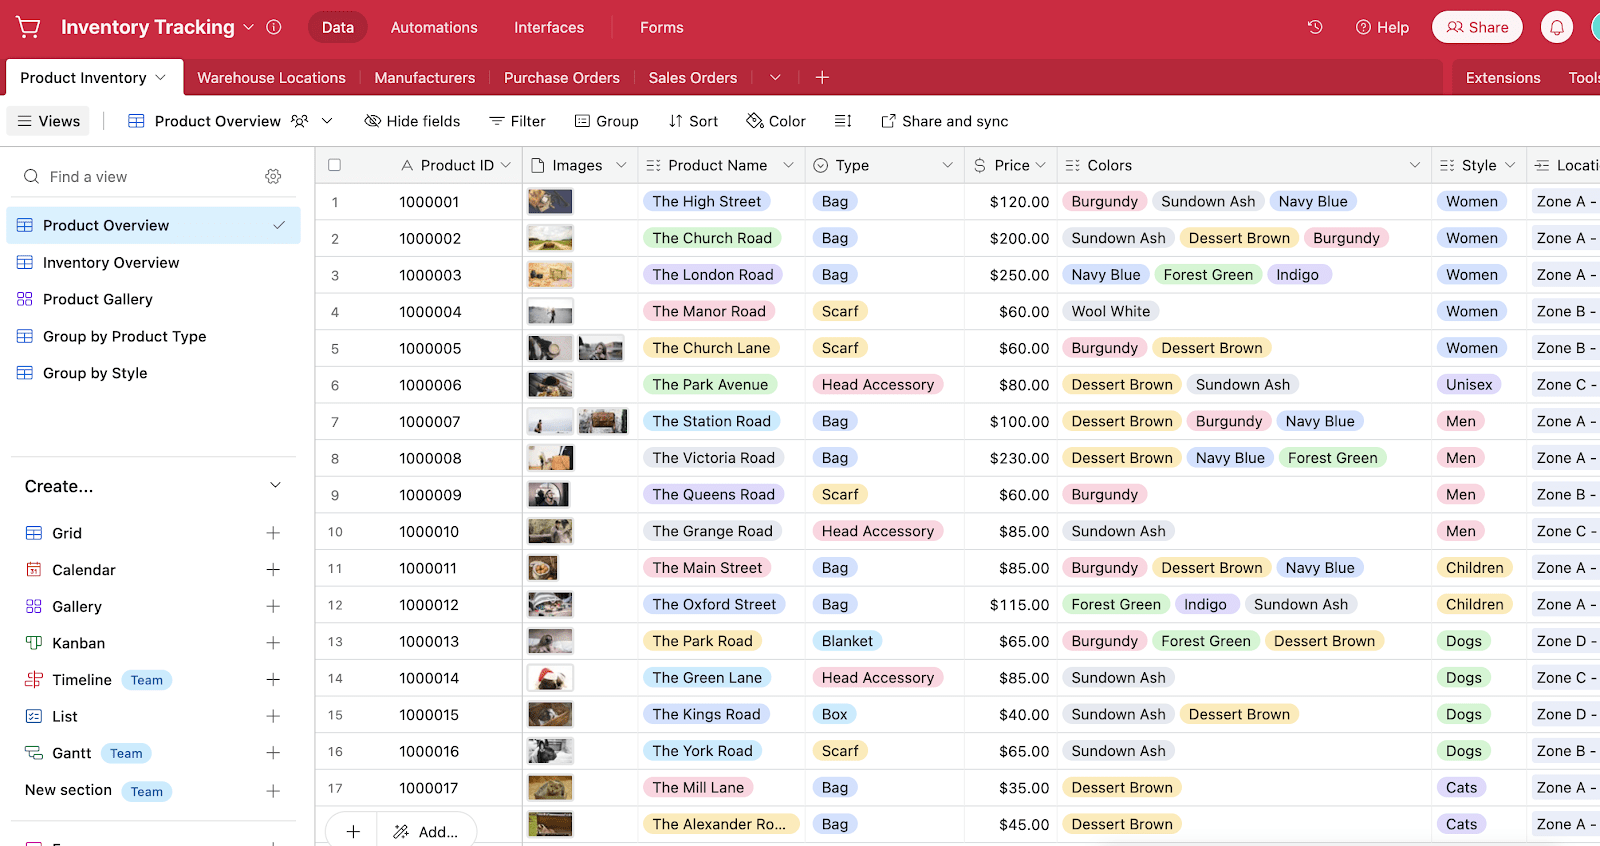The image size is (1600, 846).
Task: Toggle the select-all rows checkbox
Action: point(335,165)
